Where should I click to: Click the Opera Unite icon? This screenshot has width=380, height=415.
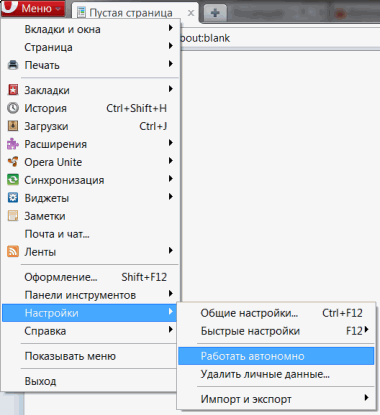pos(13,162)
